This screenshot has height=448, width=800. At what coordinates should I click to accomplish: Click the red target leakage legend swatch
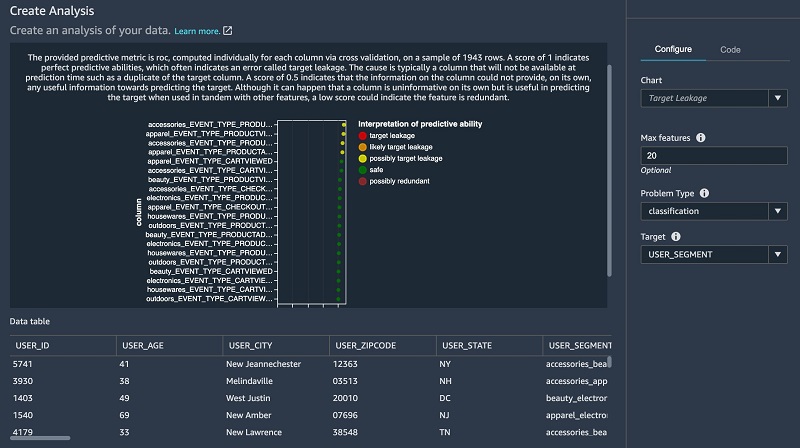click(x=363, y=136)
